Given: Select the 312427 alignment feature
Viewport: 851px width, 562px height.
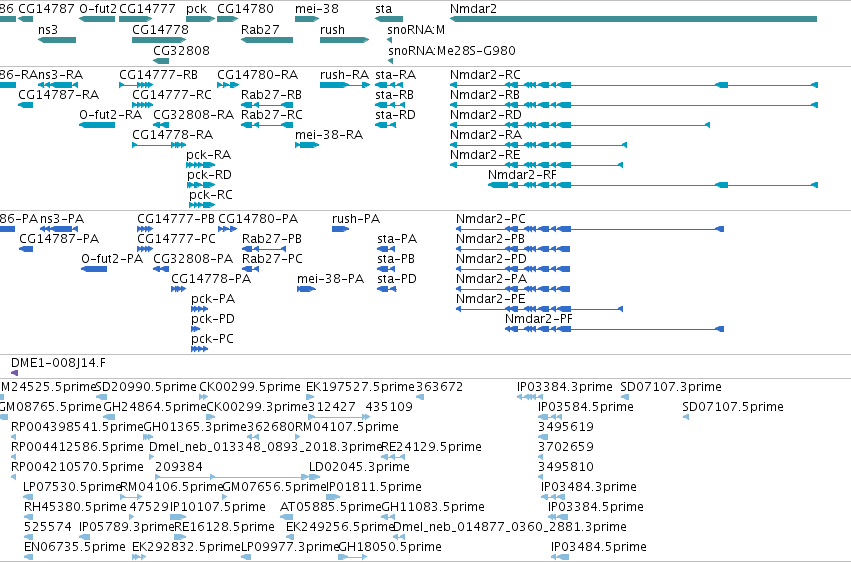Looking at the screenshot, I should click(339, 417).
